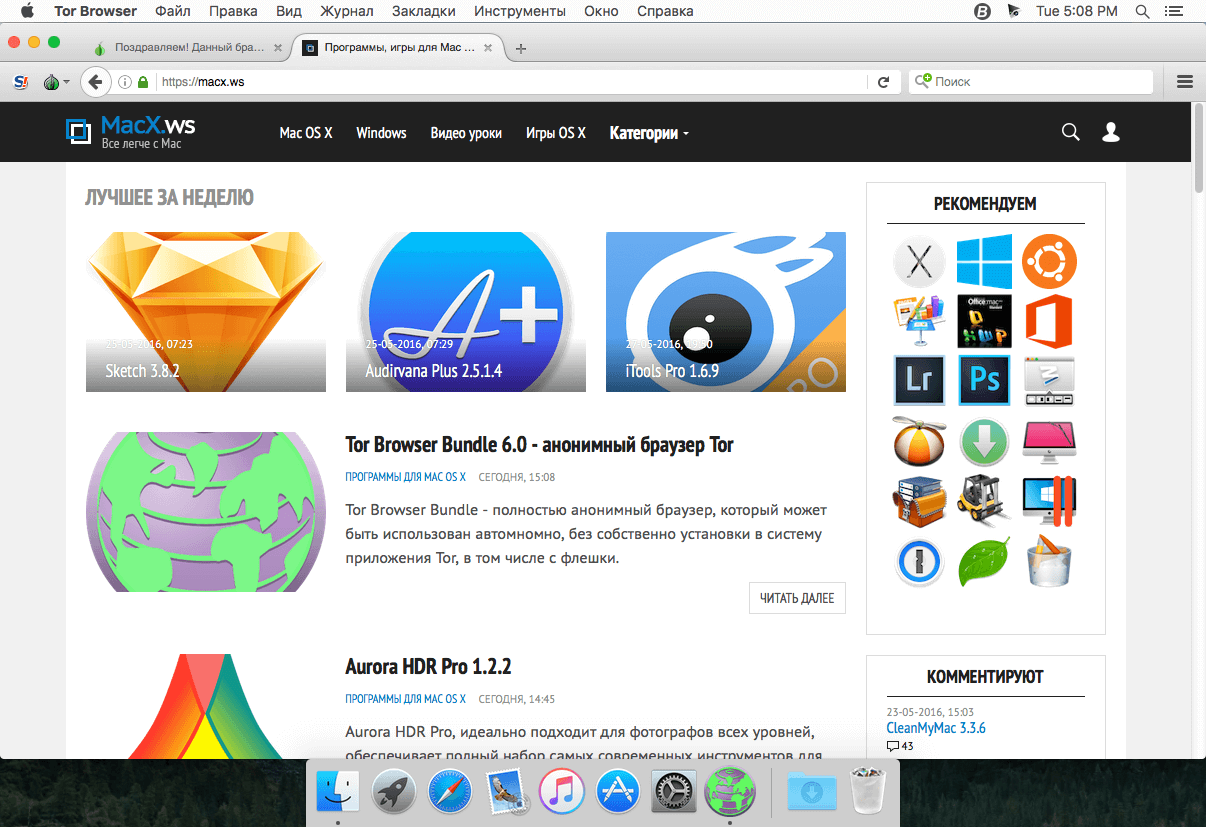
Task: Reload the page with the refresh icon
Action: click(883, 82)
